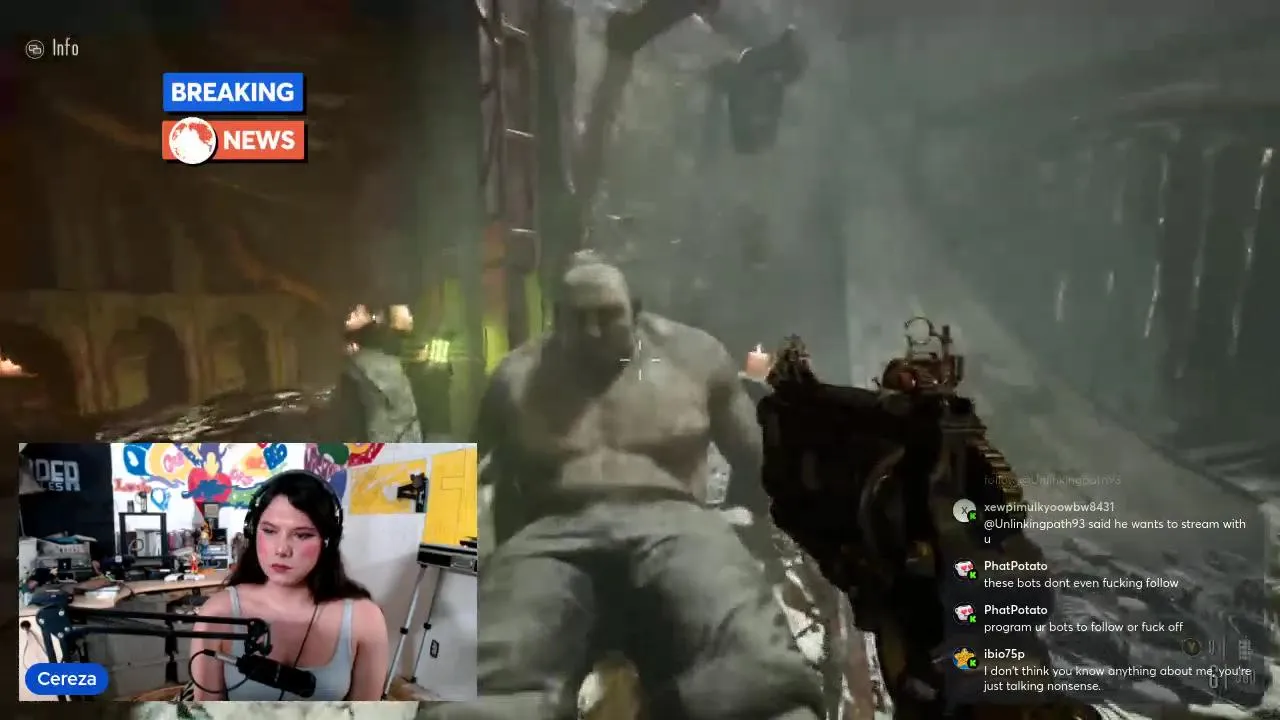The height and width of the screenshot is (720, 1280).
Task: Select message 'these bots dont even' text
Action: (x=1081, y=583)
